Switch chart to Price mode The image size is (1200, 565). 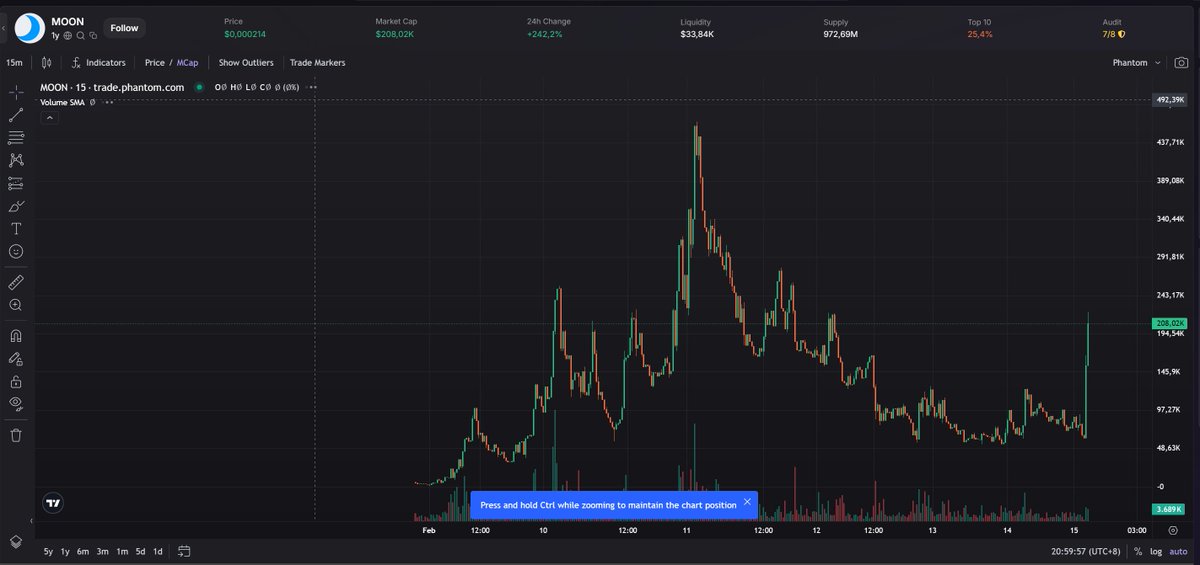[x=154, y=62]
